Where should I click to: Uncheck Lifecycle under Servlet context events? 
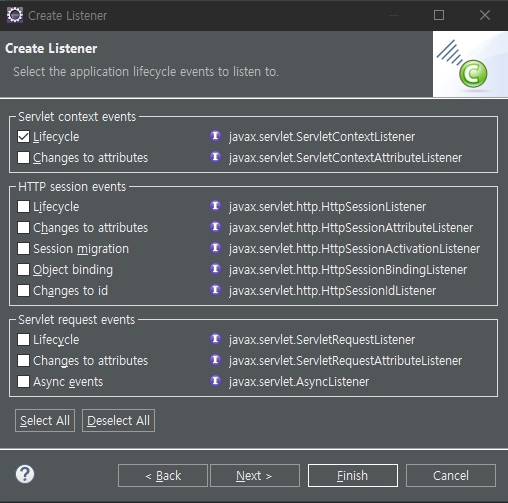point(23,137)
